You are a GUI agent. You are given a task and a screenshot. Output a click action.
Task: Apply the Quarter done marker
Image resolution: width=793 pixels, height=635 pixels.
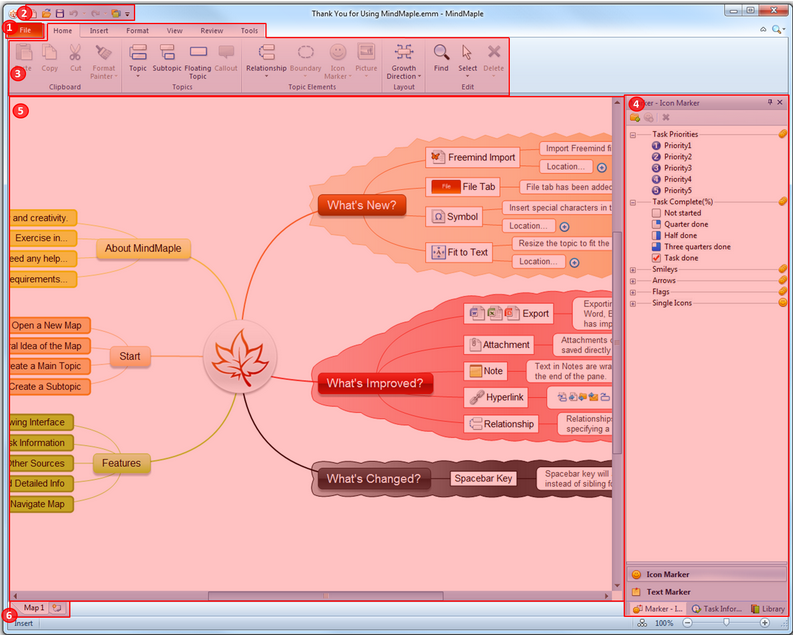656,224
